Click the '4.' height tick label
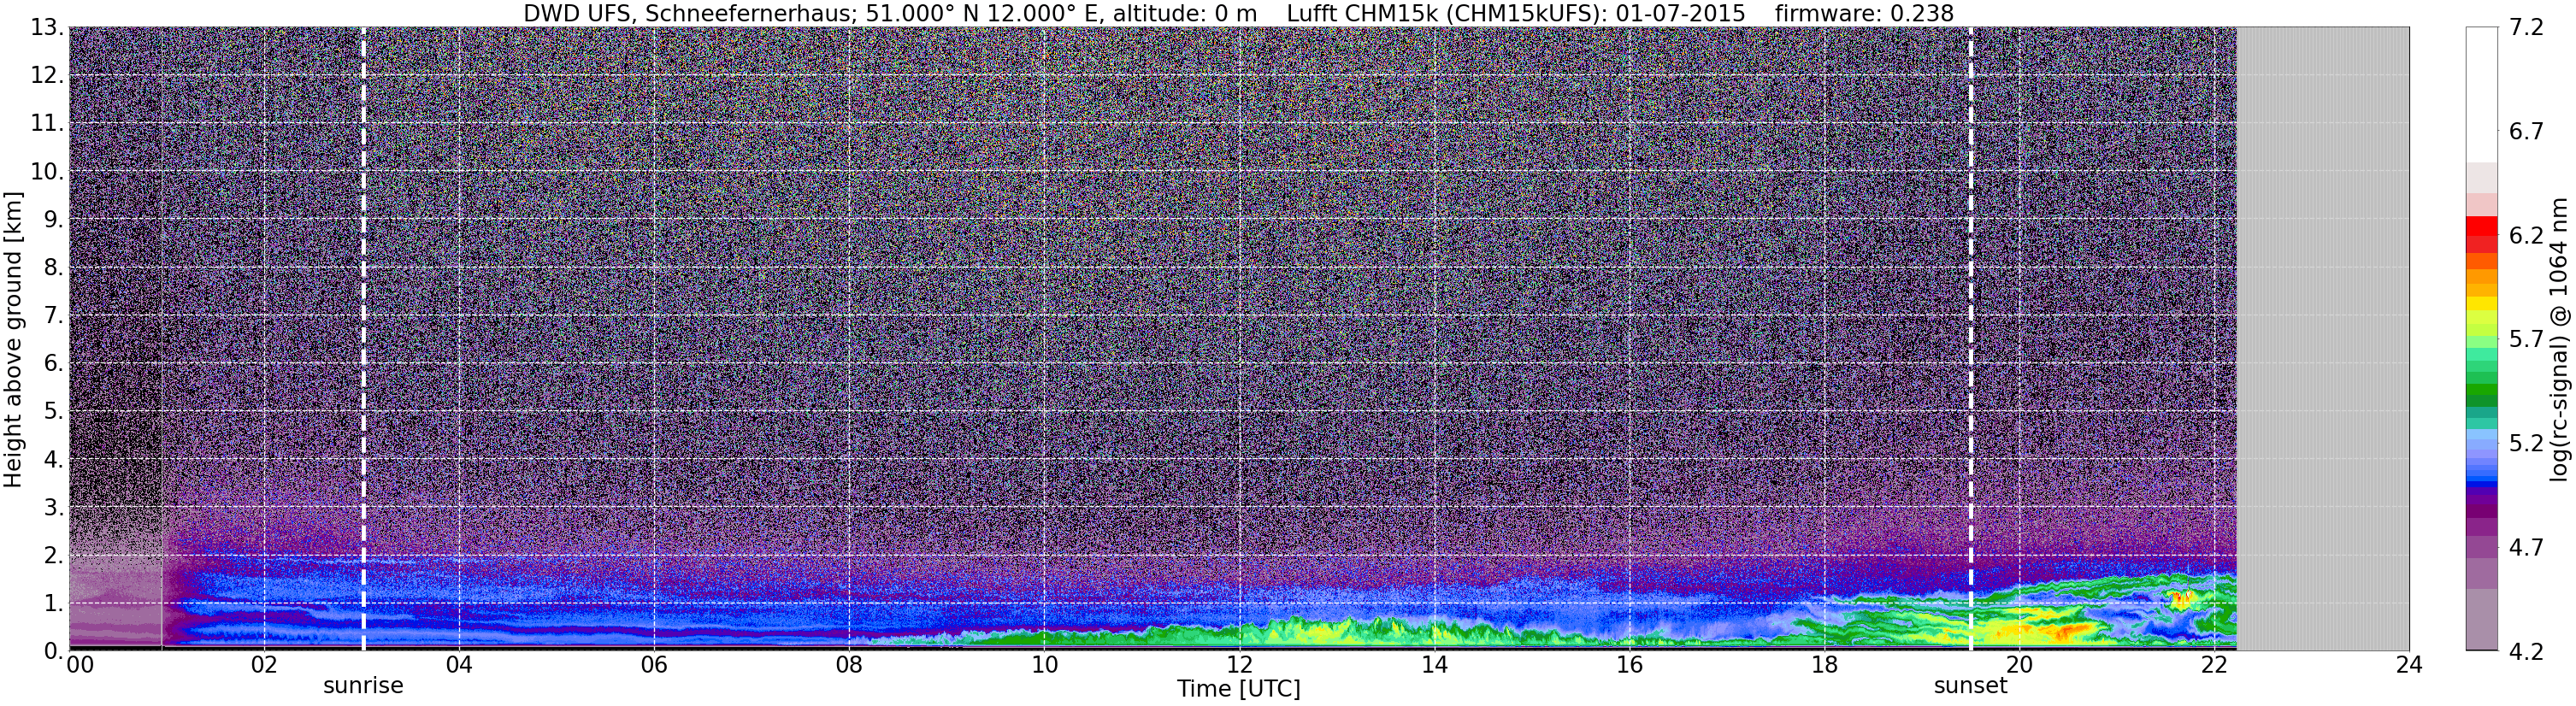This screenshot has width=2576, height=706. tap(53, 459)
